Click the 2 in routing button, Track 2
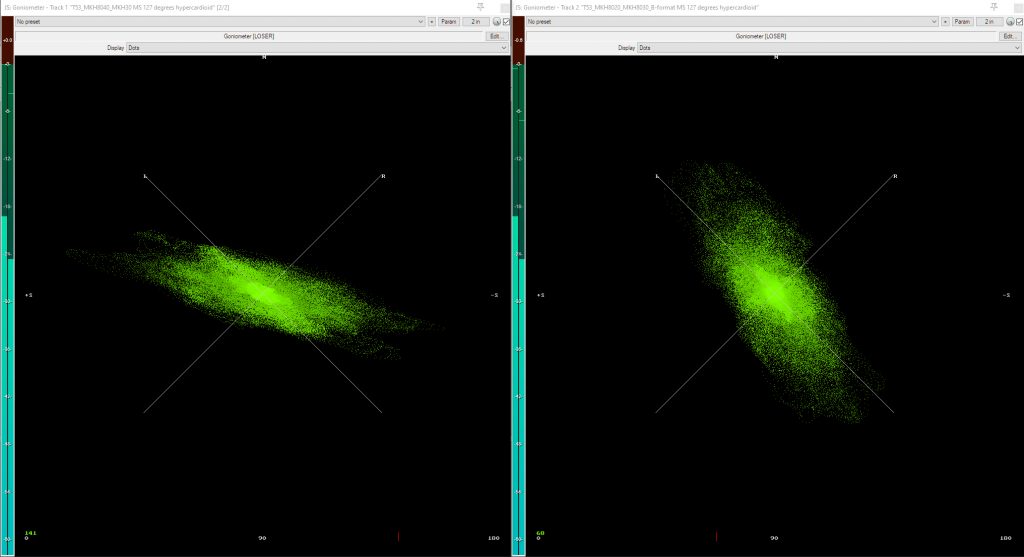1024x557 pixels. point(989,22)
